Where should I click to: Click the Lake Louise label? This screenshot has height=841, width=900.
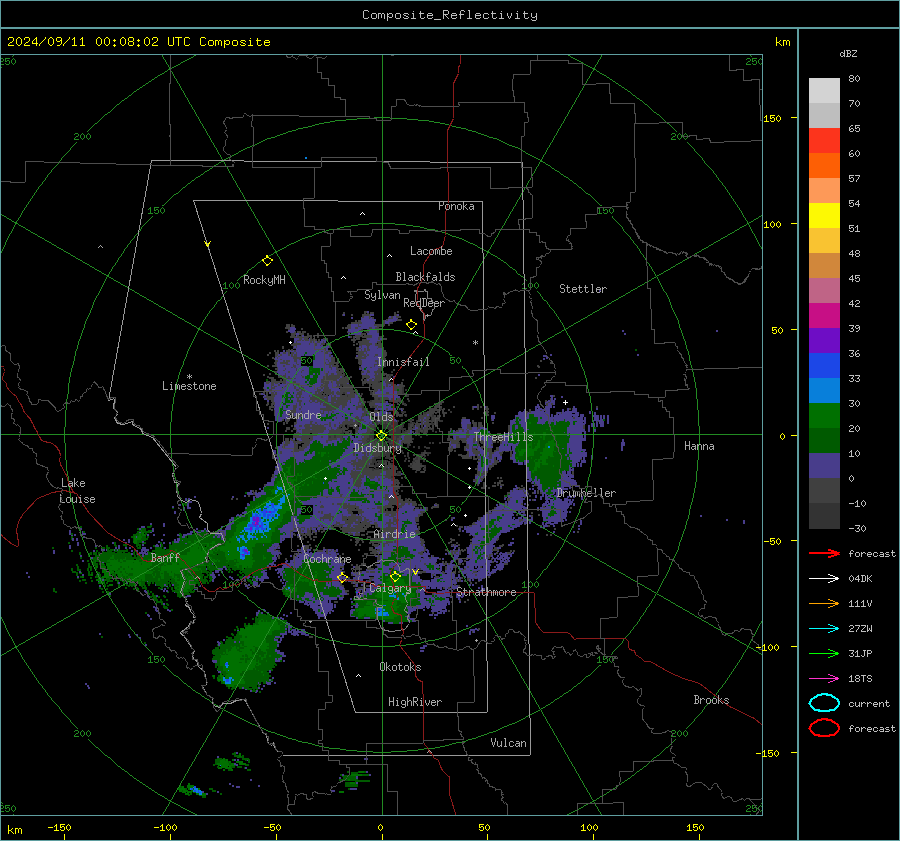coord(77,491)
